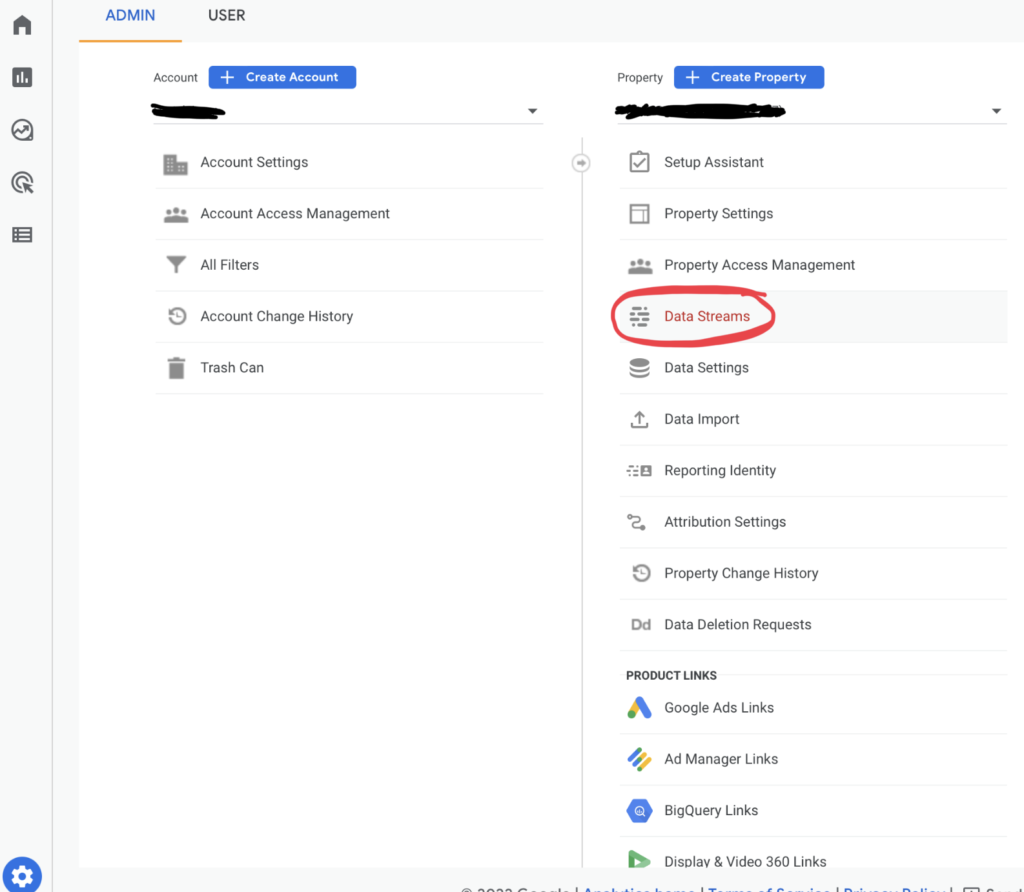Click the Create Account button

click(282, 77)
